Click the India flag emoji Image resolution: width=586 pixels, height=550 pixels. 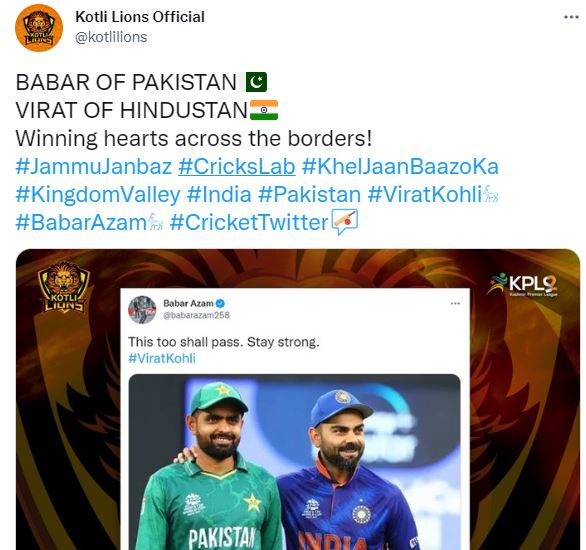pyautogui.click(x=264, y=110)
